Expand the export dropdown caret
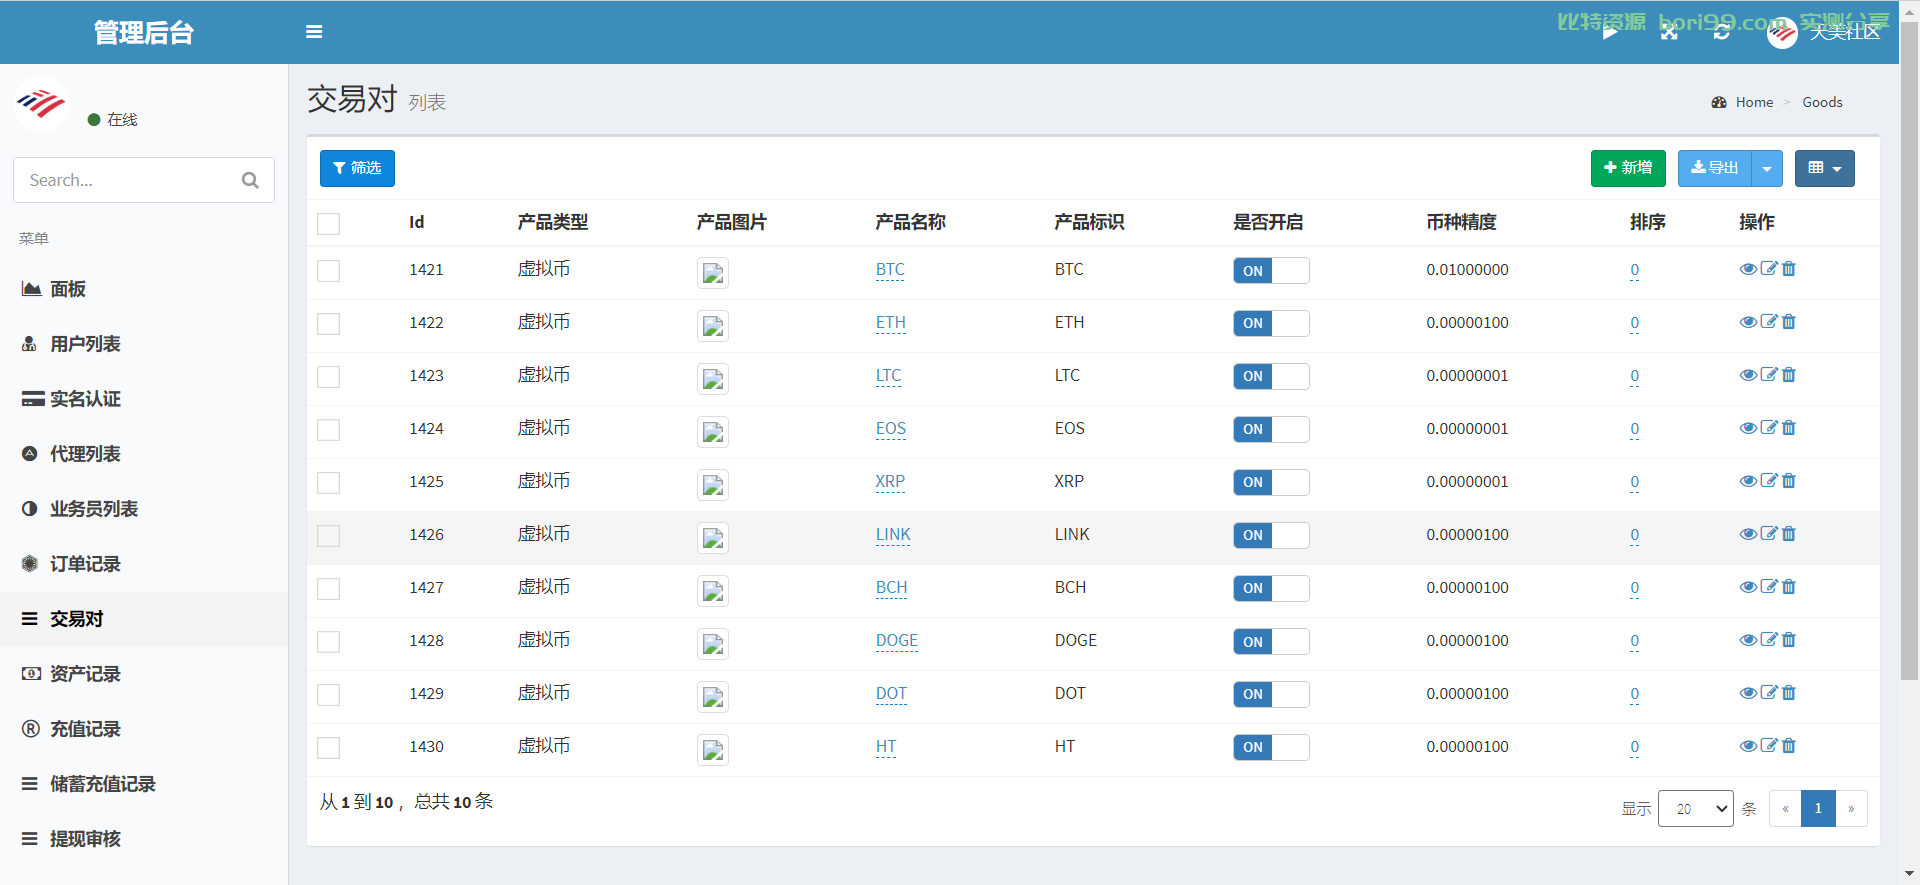 tap(1767, 168)
